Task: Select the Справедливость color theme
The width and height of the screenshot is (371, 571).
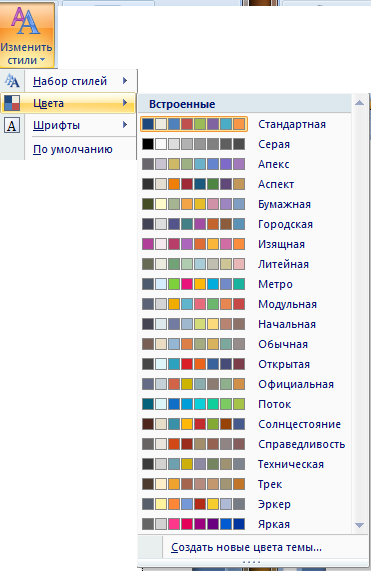Action: [245, 445]
